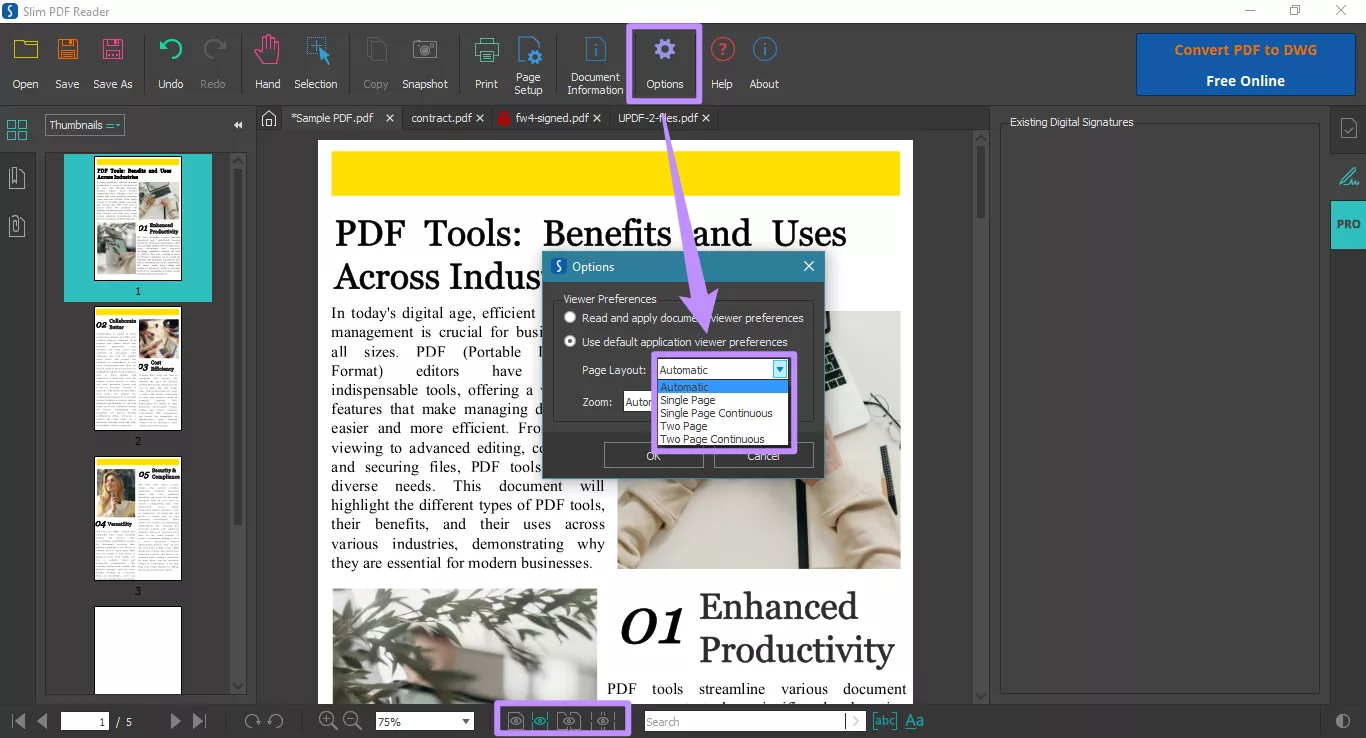Confirm the Options dialog with OK
The width and height of the screenshot is (1366, 738).
pyautogui.click(x=653, y=455)
